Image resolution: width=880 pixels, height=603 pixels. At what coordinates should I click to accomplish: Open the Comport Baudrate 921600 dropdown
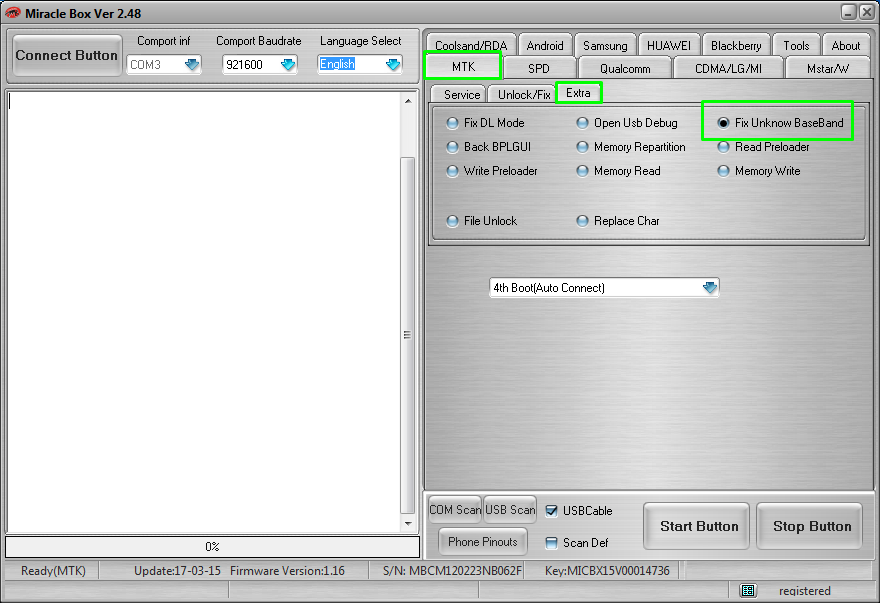click(x=288, y=65)
